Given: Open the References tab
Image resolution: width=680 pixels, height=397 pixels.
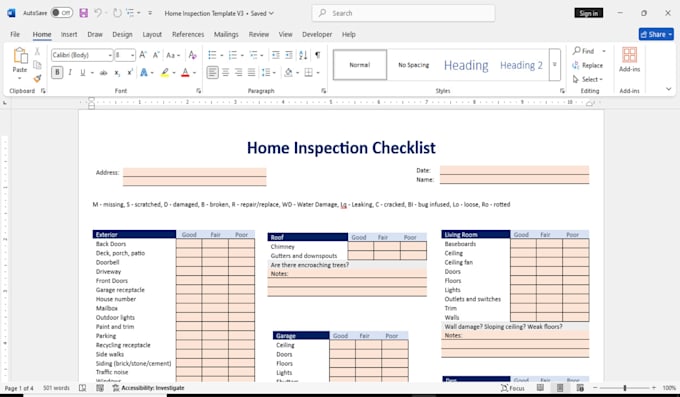Looking at the screenshot, I should pos(188,34).
